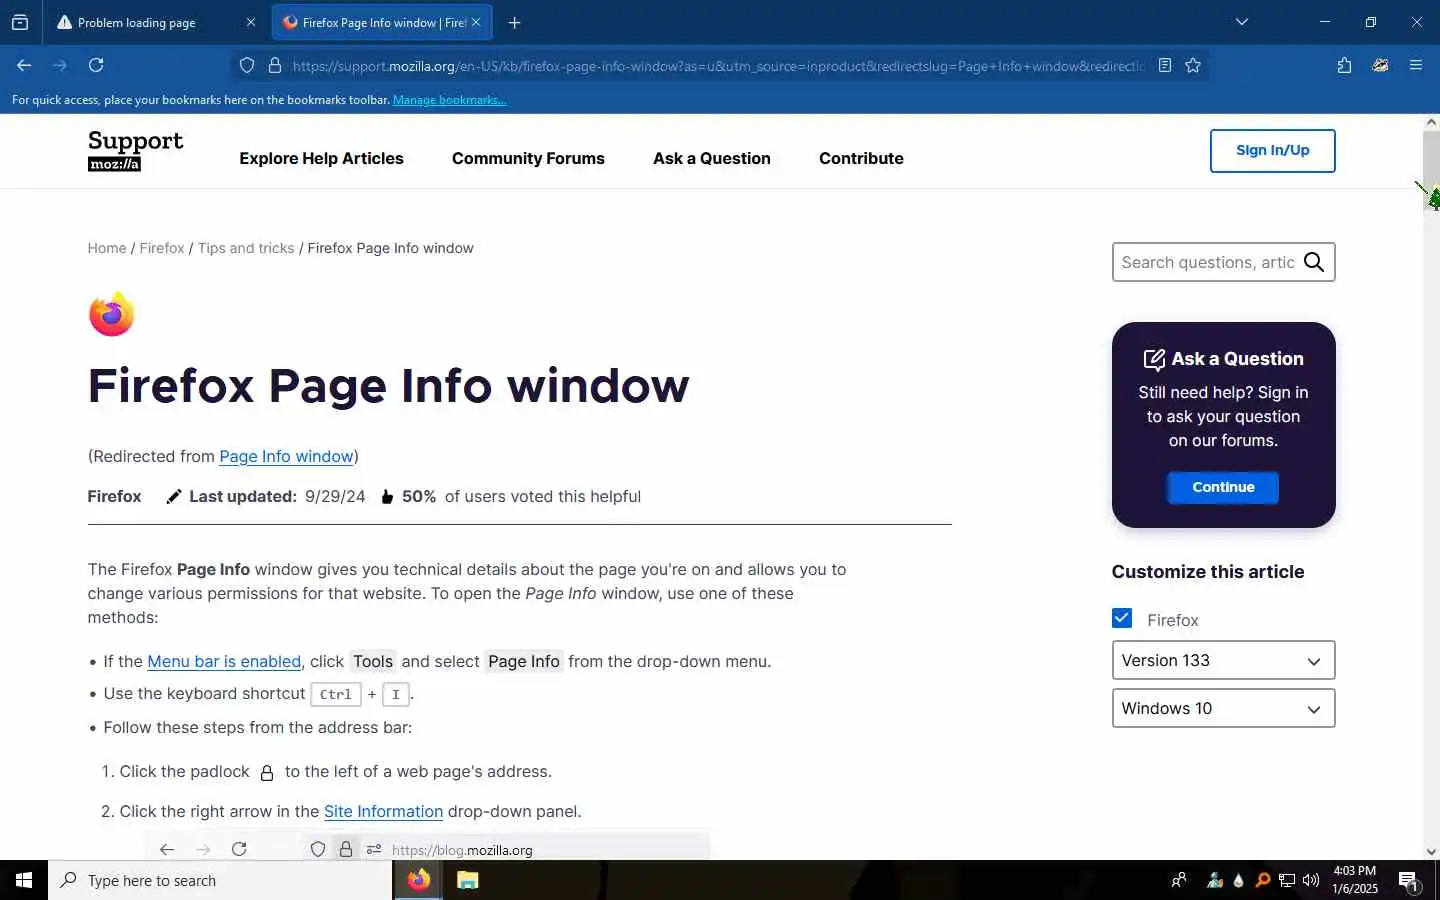Click the search magnifier icon
1440x900 pixels.
click(x=1314, y=262)
